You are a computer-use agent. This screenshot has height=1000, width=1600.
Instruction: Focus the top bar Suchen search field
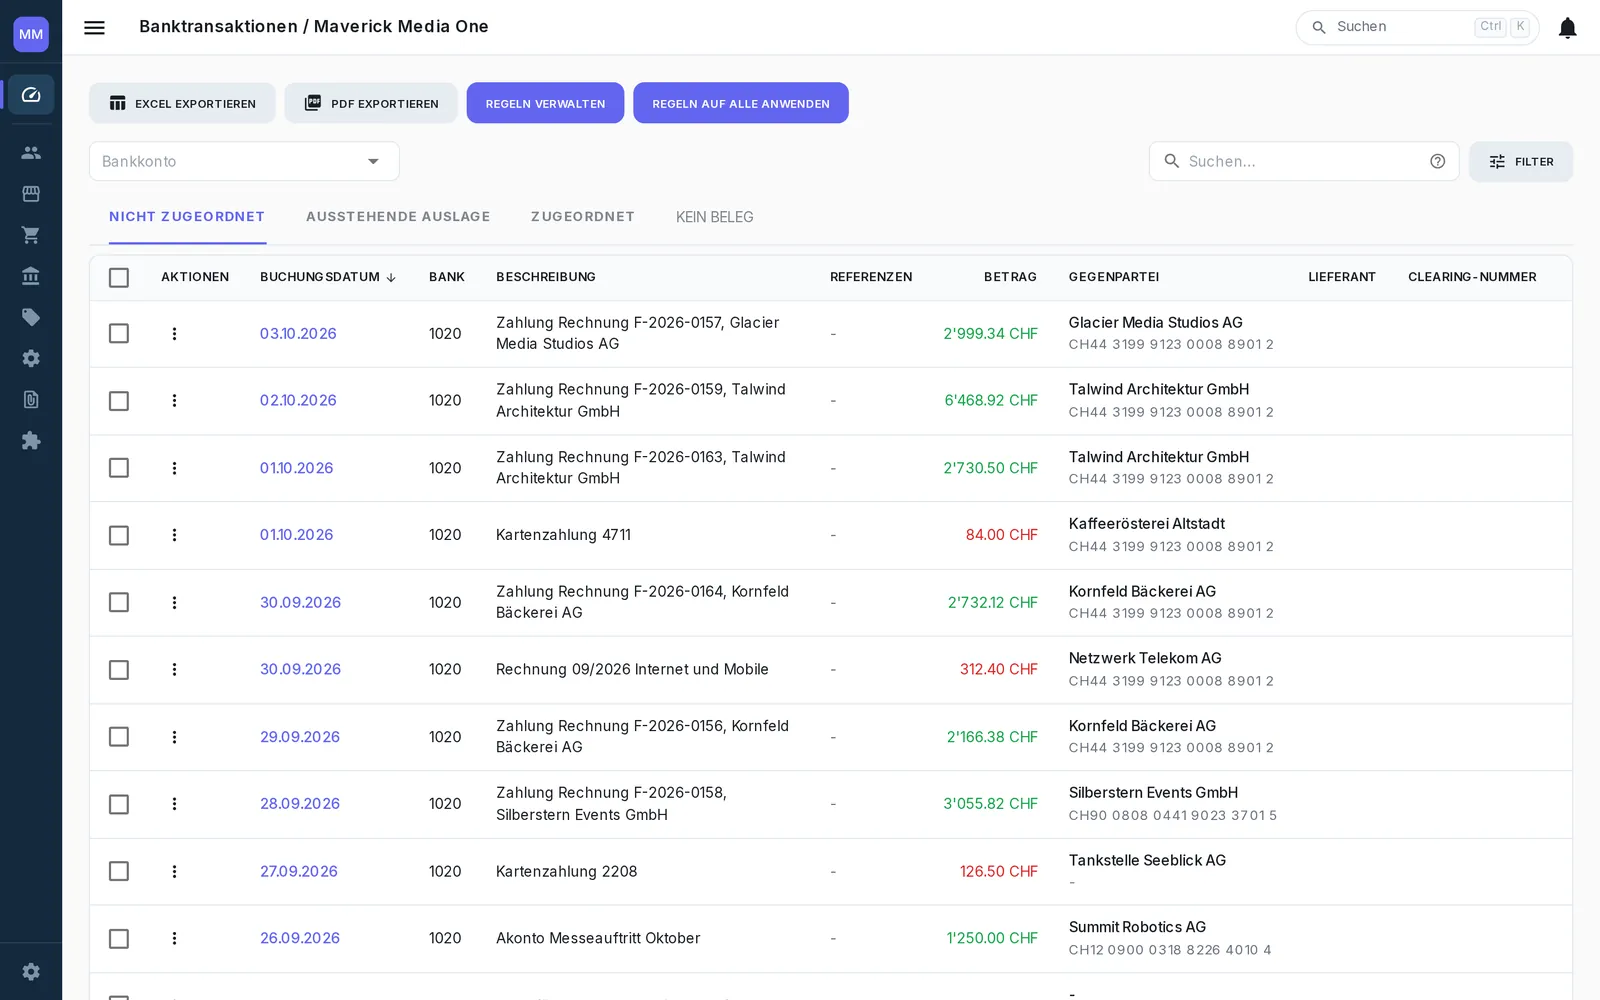point(1417,27)
